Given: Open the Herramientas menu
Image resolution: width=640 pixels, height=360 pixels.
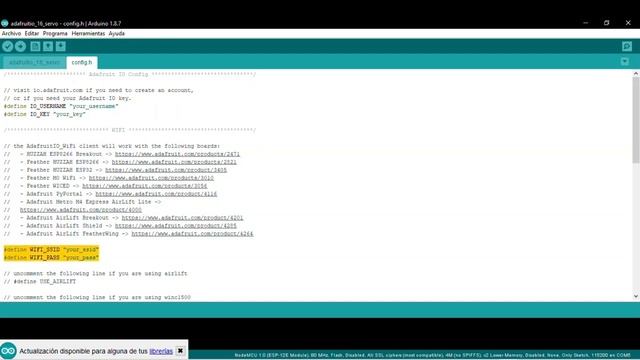Looking at the screenshot, I should (x=88, y=33).
